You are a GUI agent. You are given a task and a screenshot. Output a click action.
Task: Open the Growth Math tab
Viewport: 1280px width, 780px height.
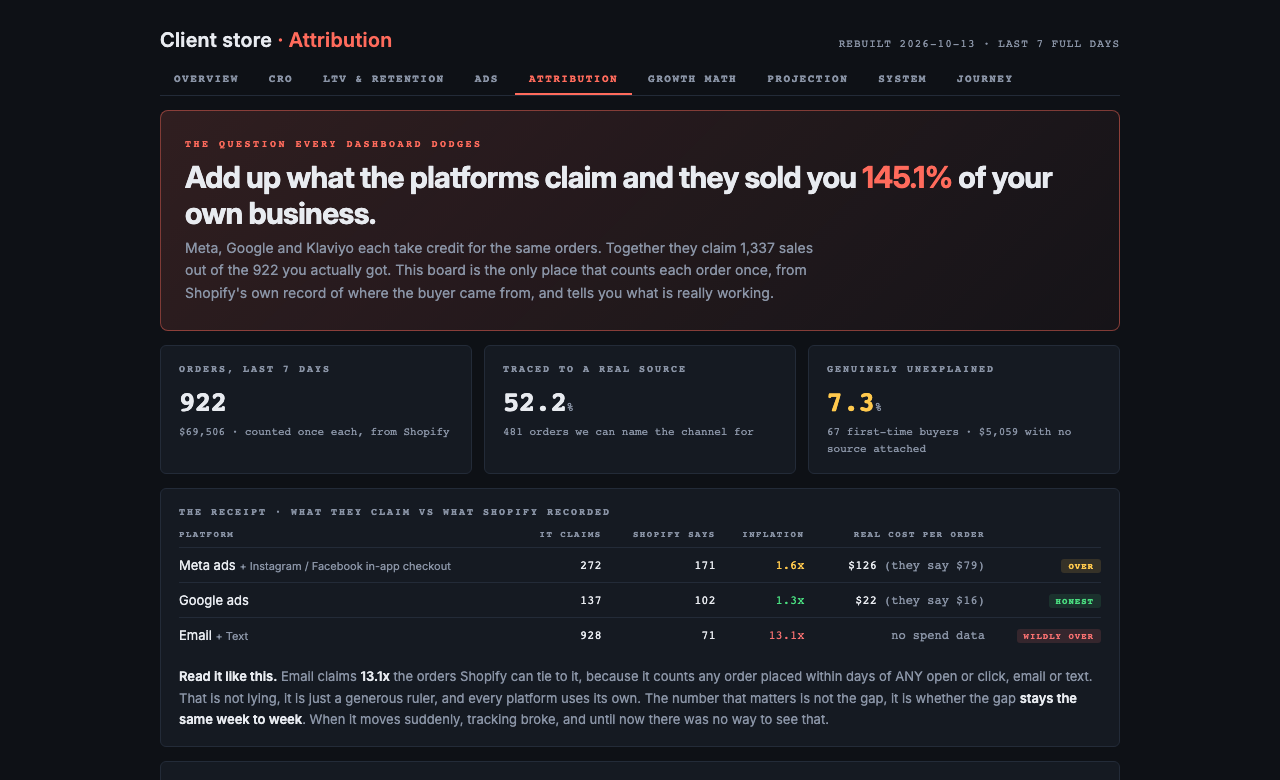(692, 79)
